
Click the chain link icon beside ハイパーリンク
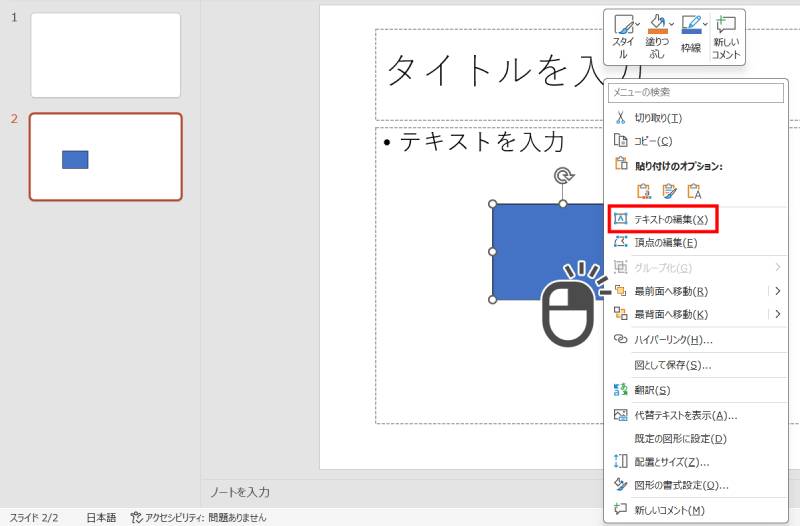click(x=620, y=339)
